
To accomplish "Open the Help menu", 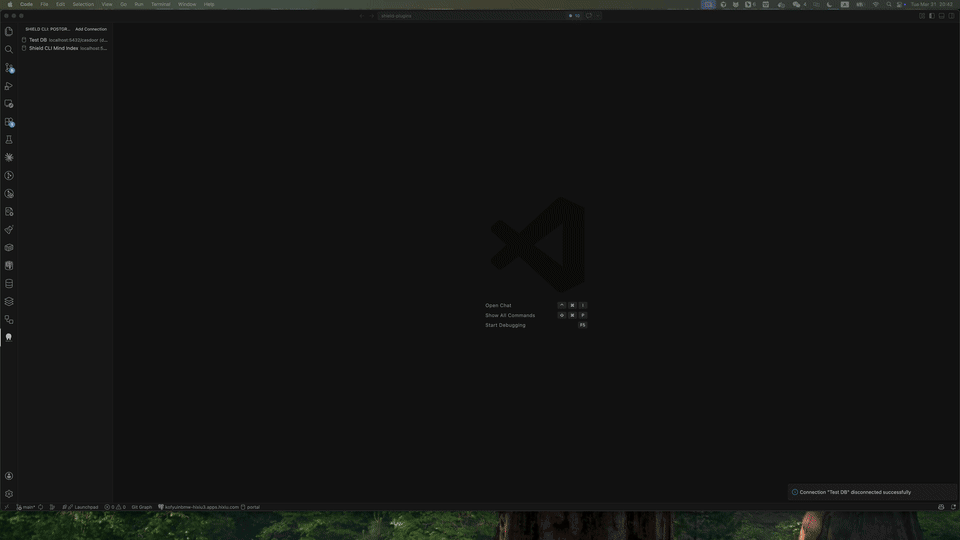I will click(x=209, y=4).
